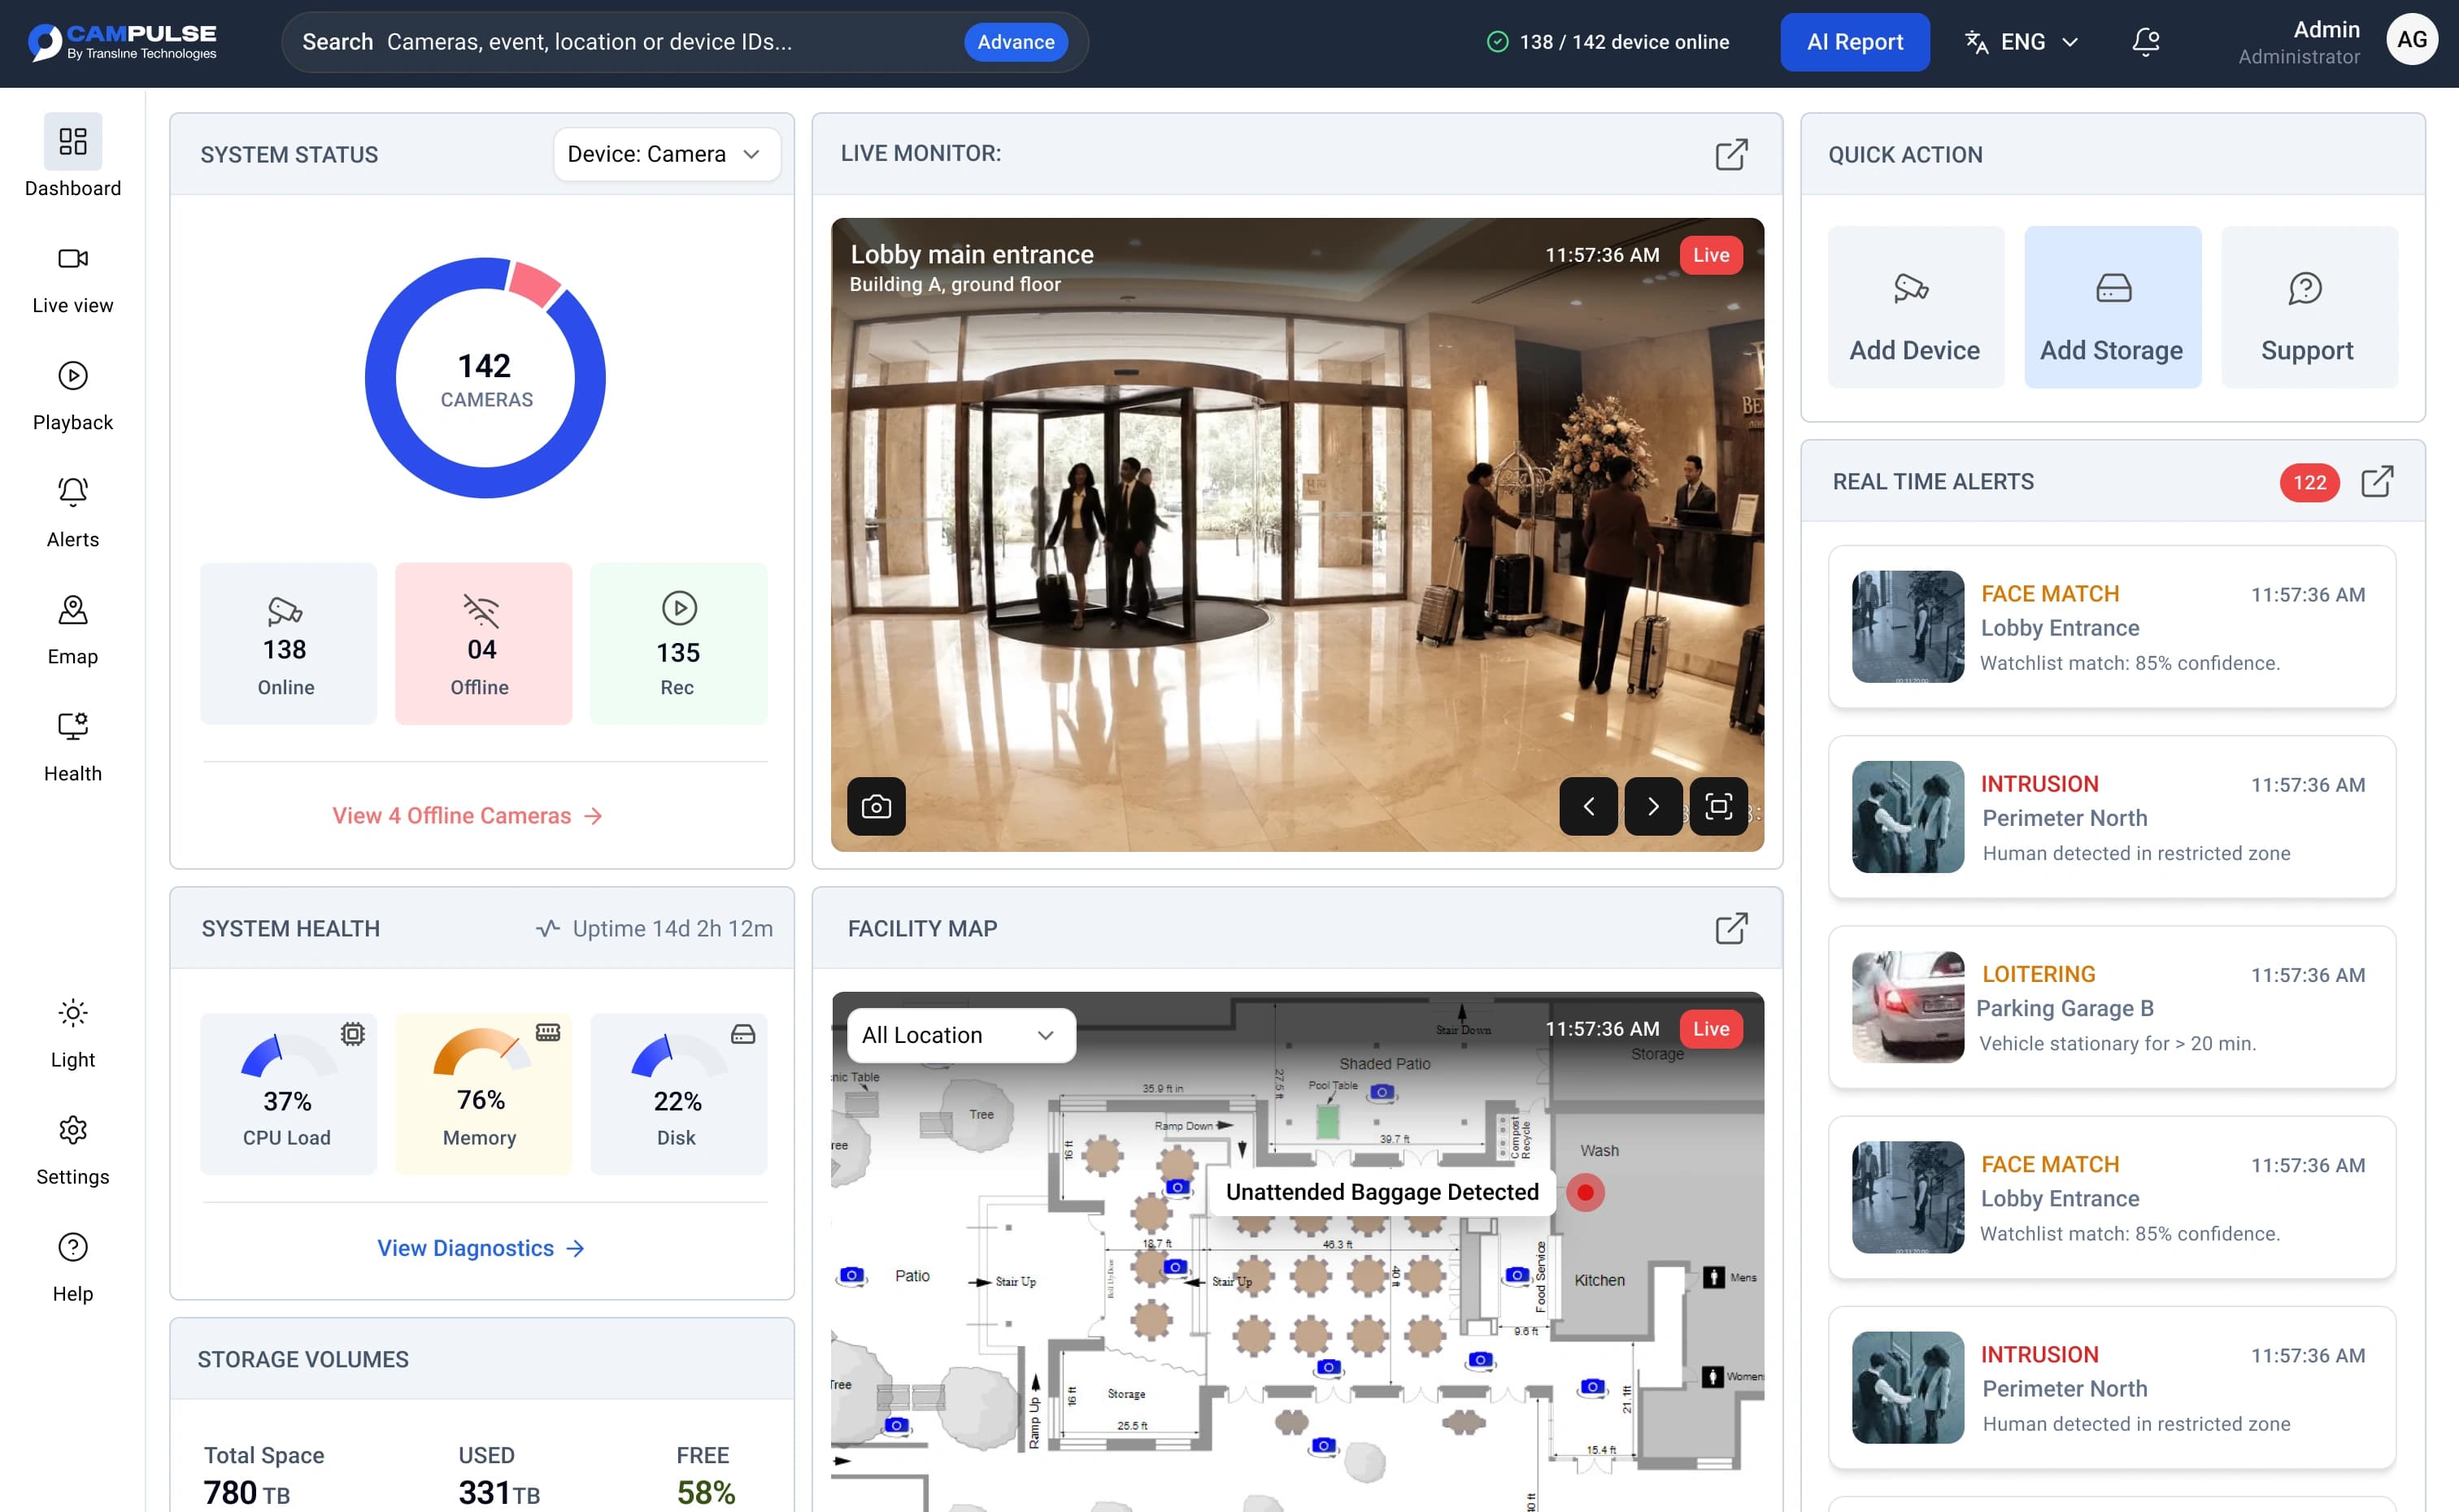Open the LOITERING Parking Garage B thumbnail
The width and height of the screenshot is (2459, 1512).
pyautogui.click(x=1908, y=1007)
